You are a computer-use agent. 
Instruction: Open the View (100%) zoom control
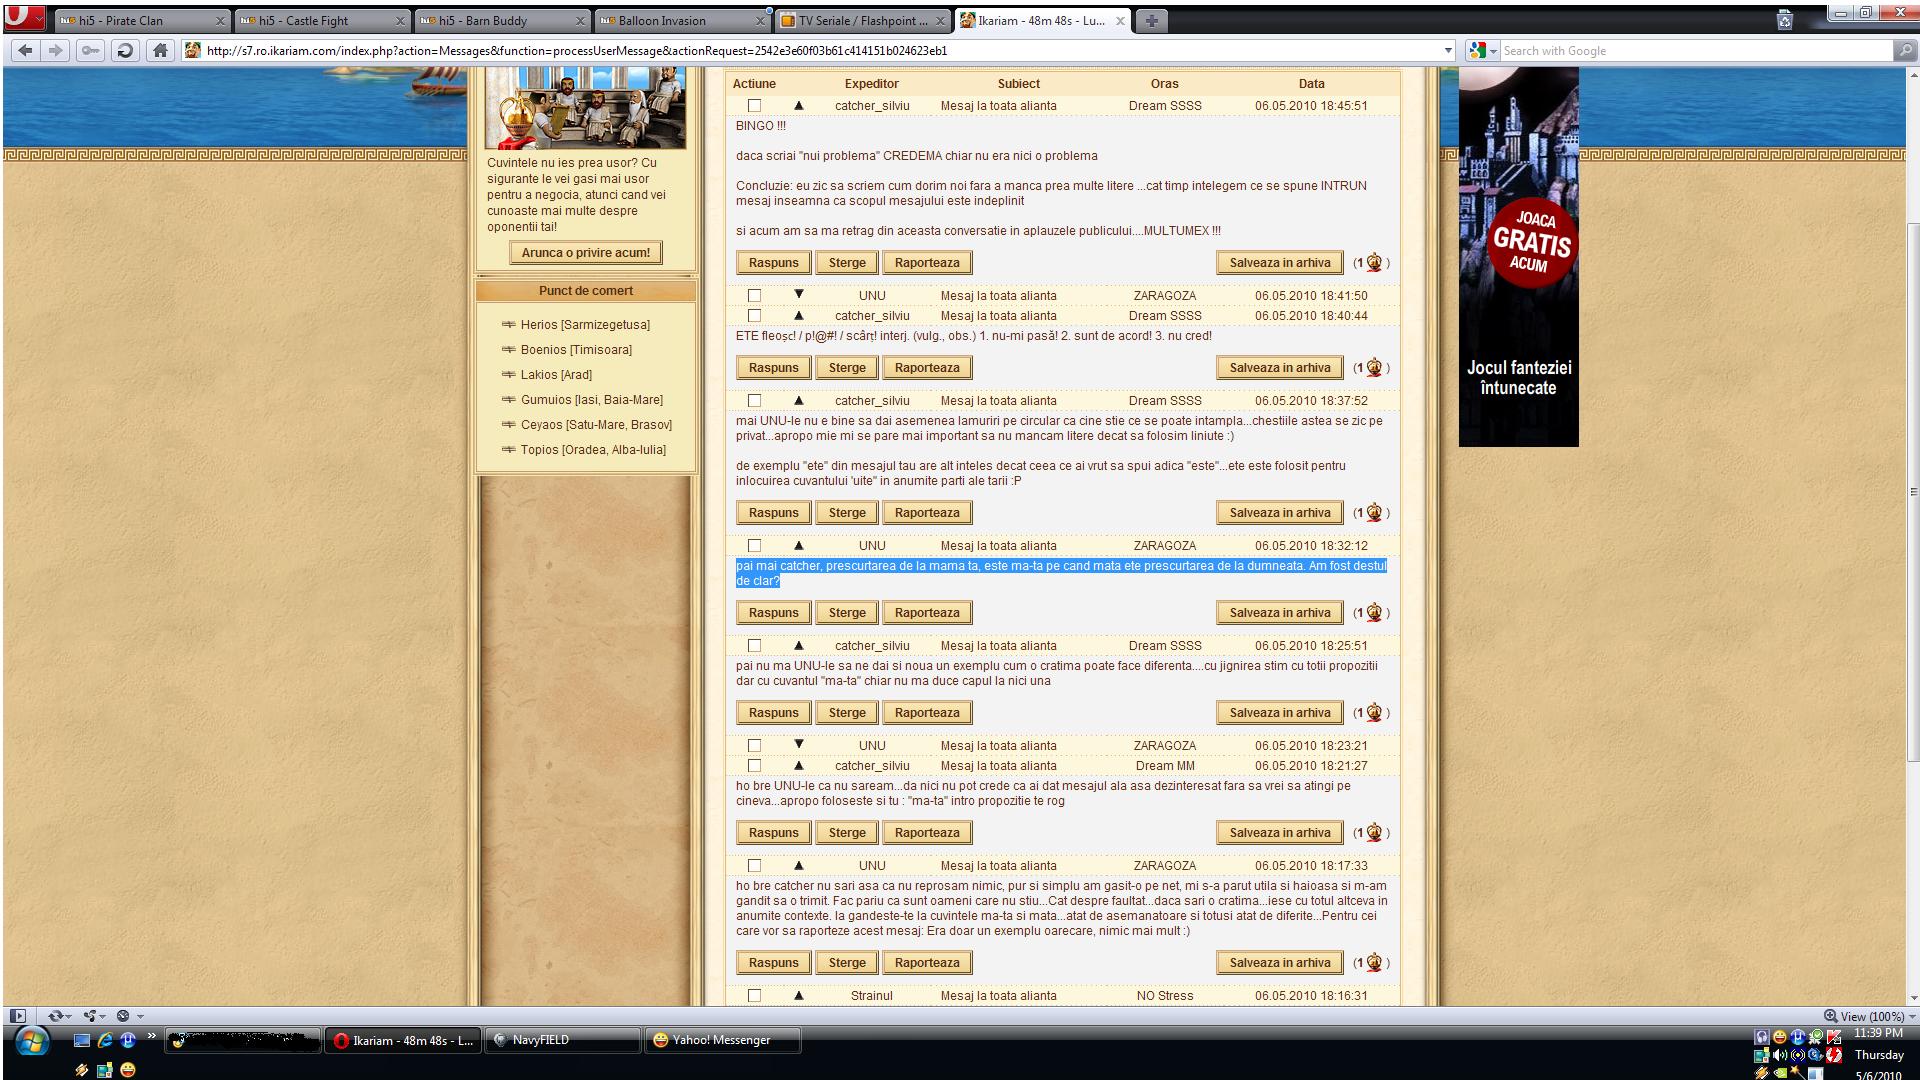click(x=1870, y=1016)
